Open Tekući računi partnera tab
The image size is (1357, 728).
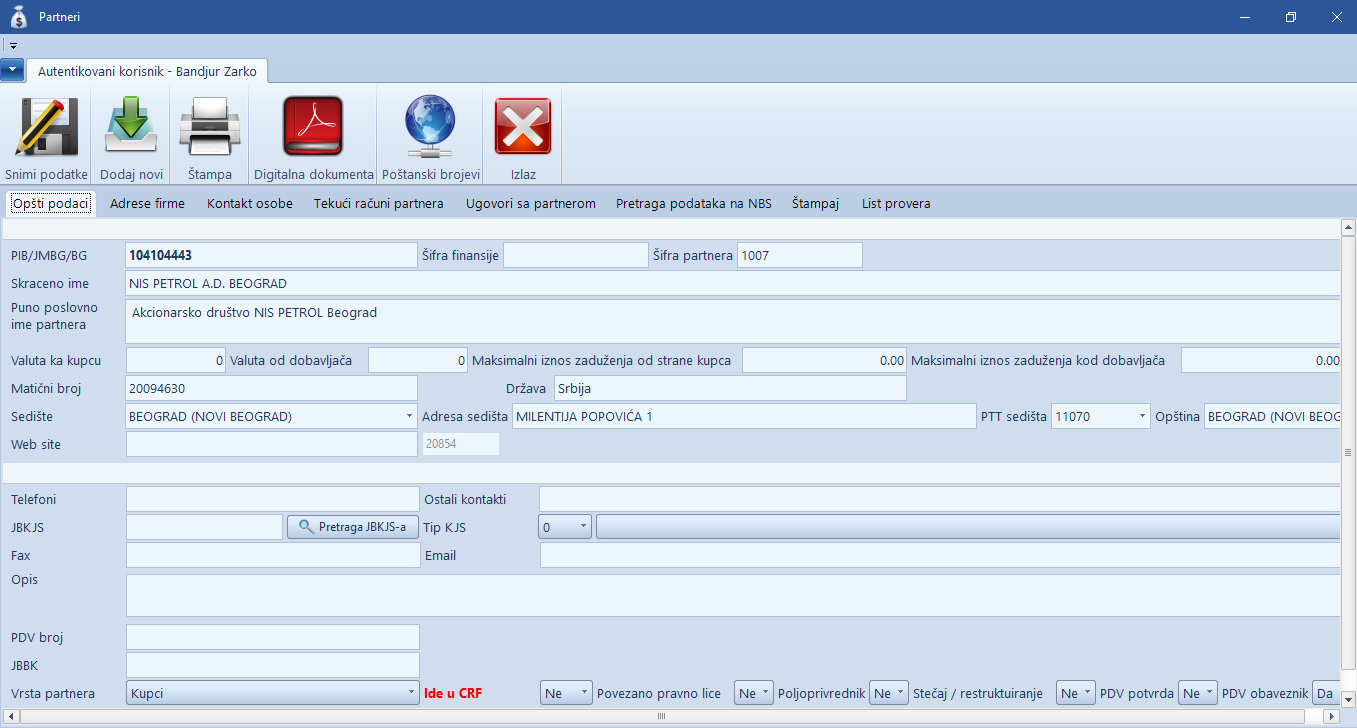point(379,203)
